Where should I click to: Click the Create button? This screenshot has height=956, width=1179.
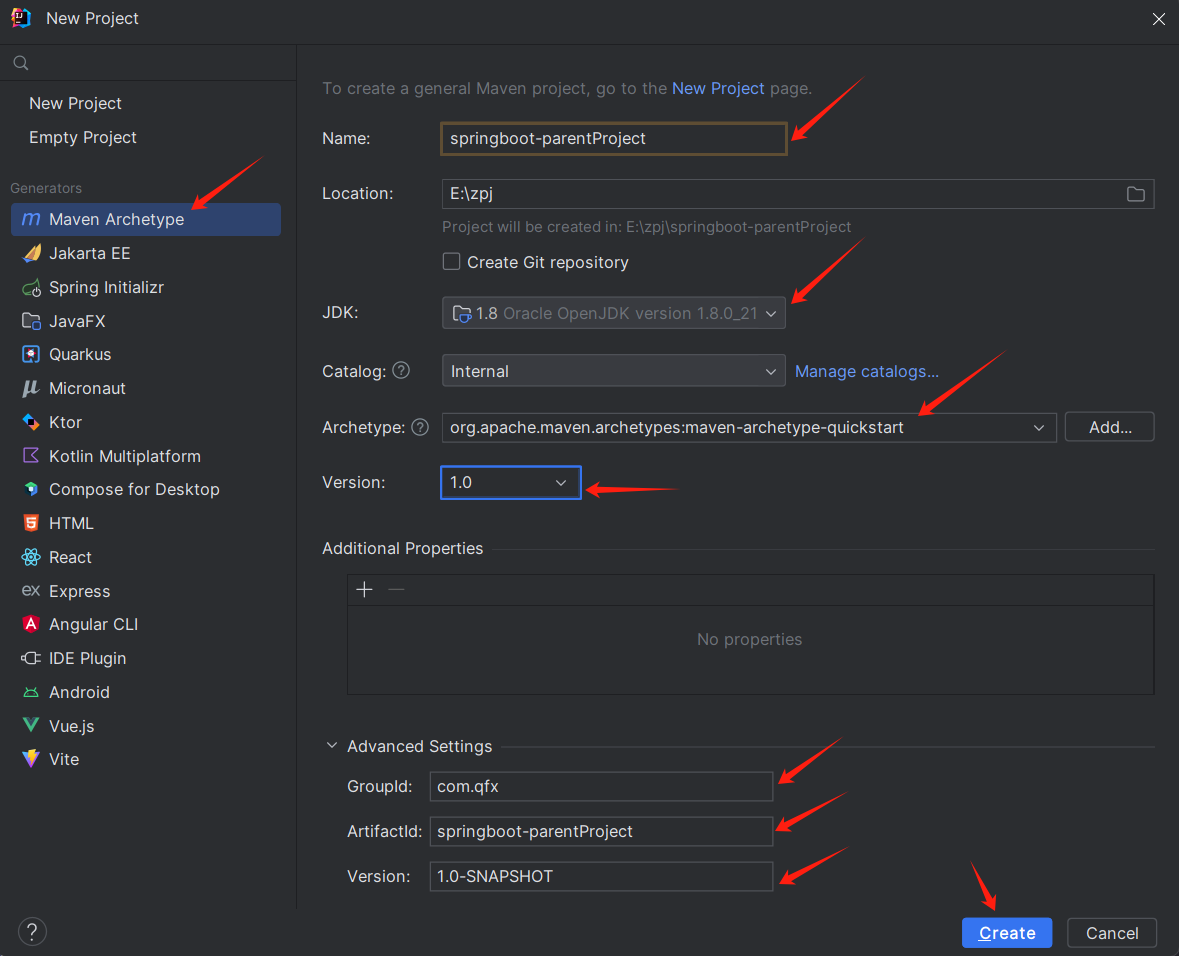[1007, 933]
